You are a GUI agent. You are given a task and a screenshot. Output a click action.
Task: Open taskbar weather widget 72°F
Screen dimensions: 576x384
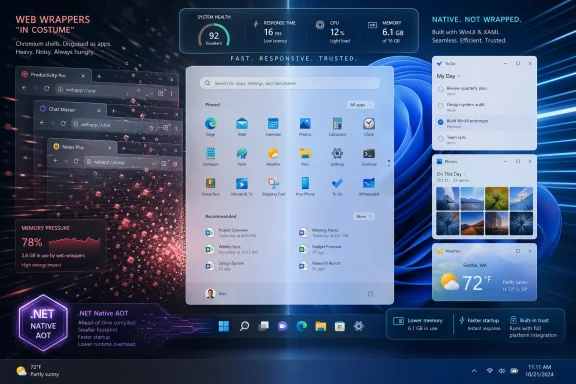click(37, 371)
